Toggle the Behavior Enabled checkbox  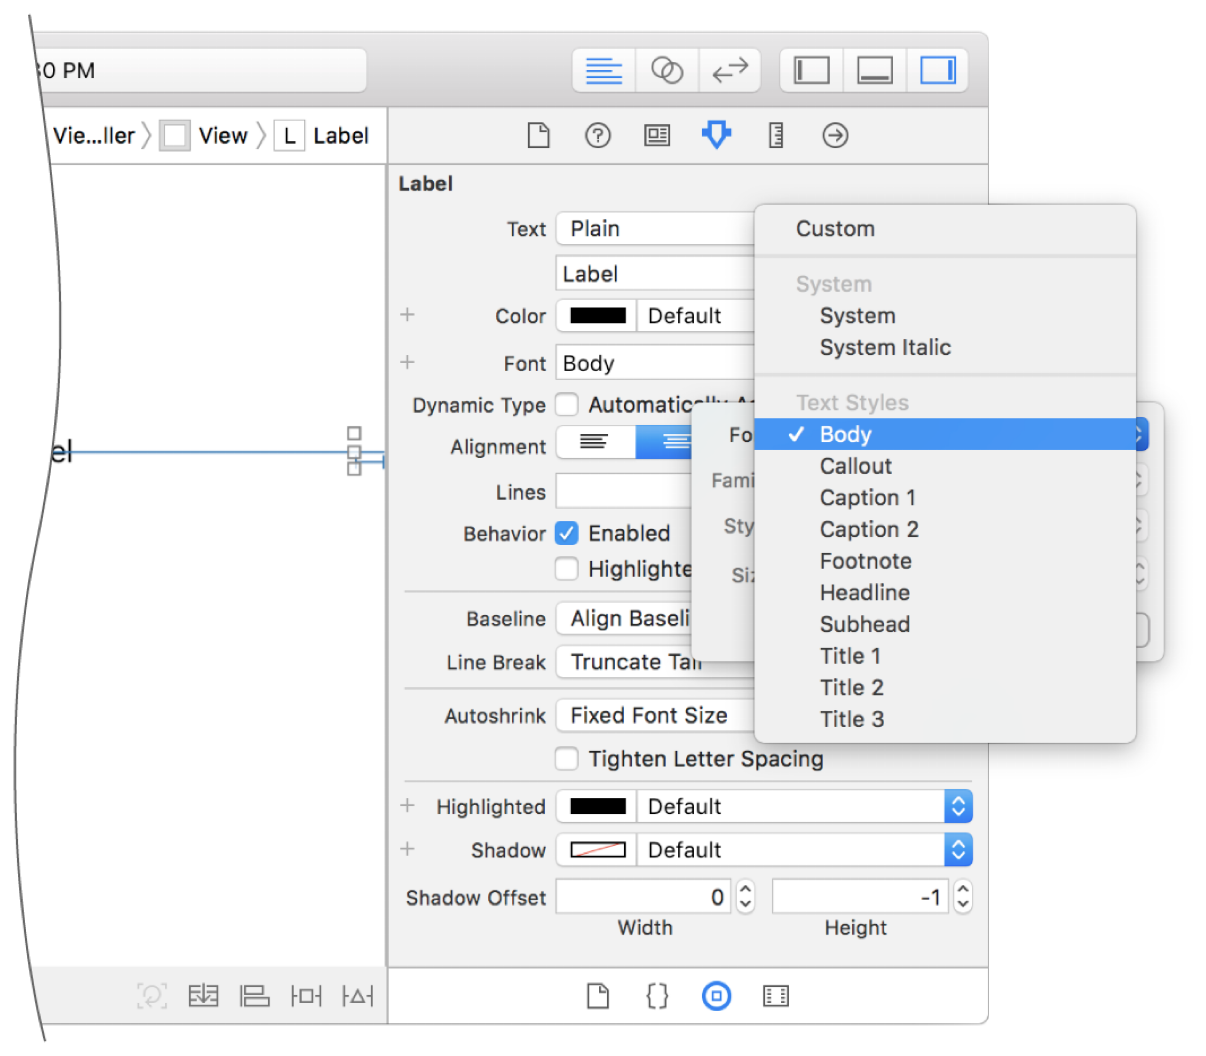click(x=567, y=533)
